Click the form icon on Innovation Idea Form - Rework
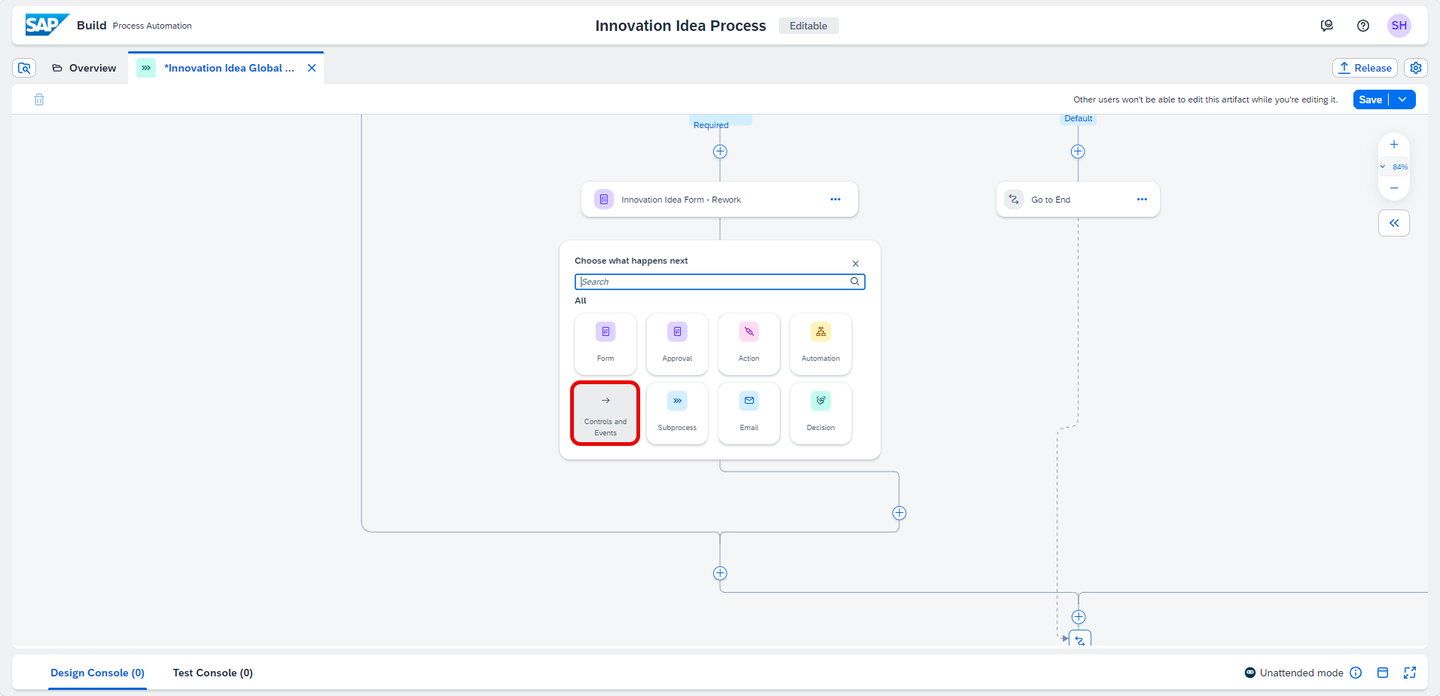 (604, 199)
